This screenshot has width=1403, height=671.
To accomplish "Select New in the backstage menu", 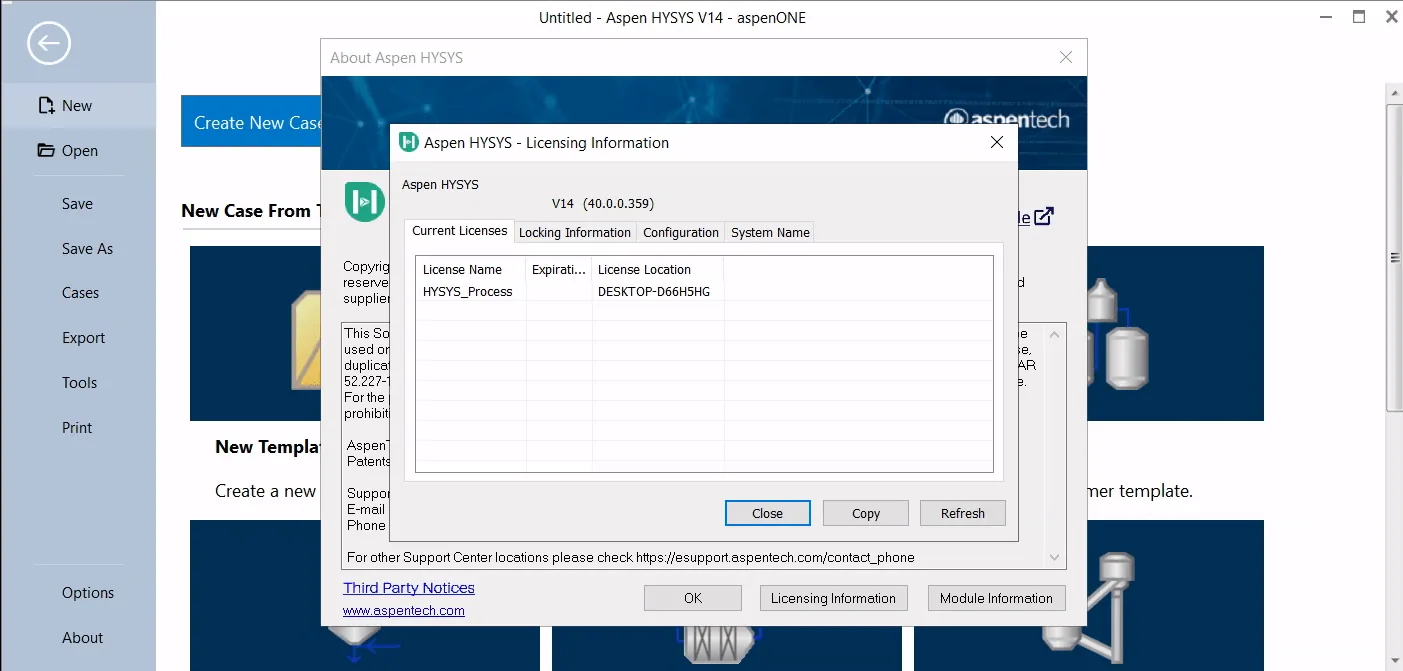I will coord(78,106).
